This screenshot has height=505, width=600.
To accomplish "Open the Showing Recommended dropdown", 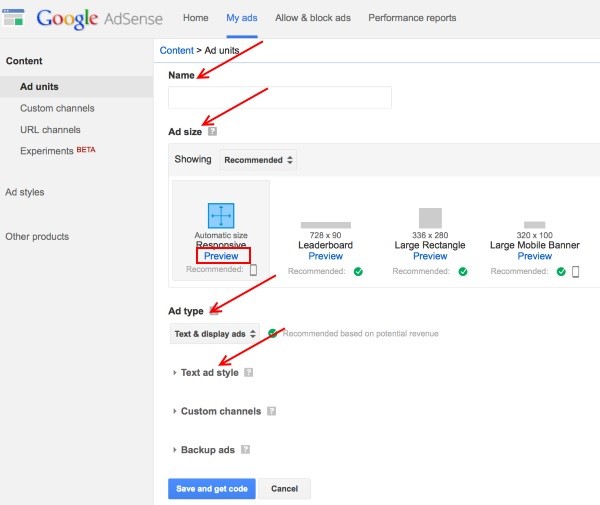I will point(259,159).
